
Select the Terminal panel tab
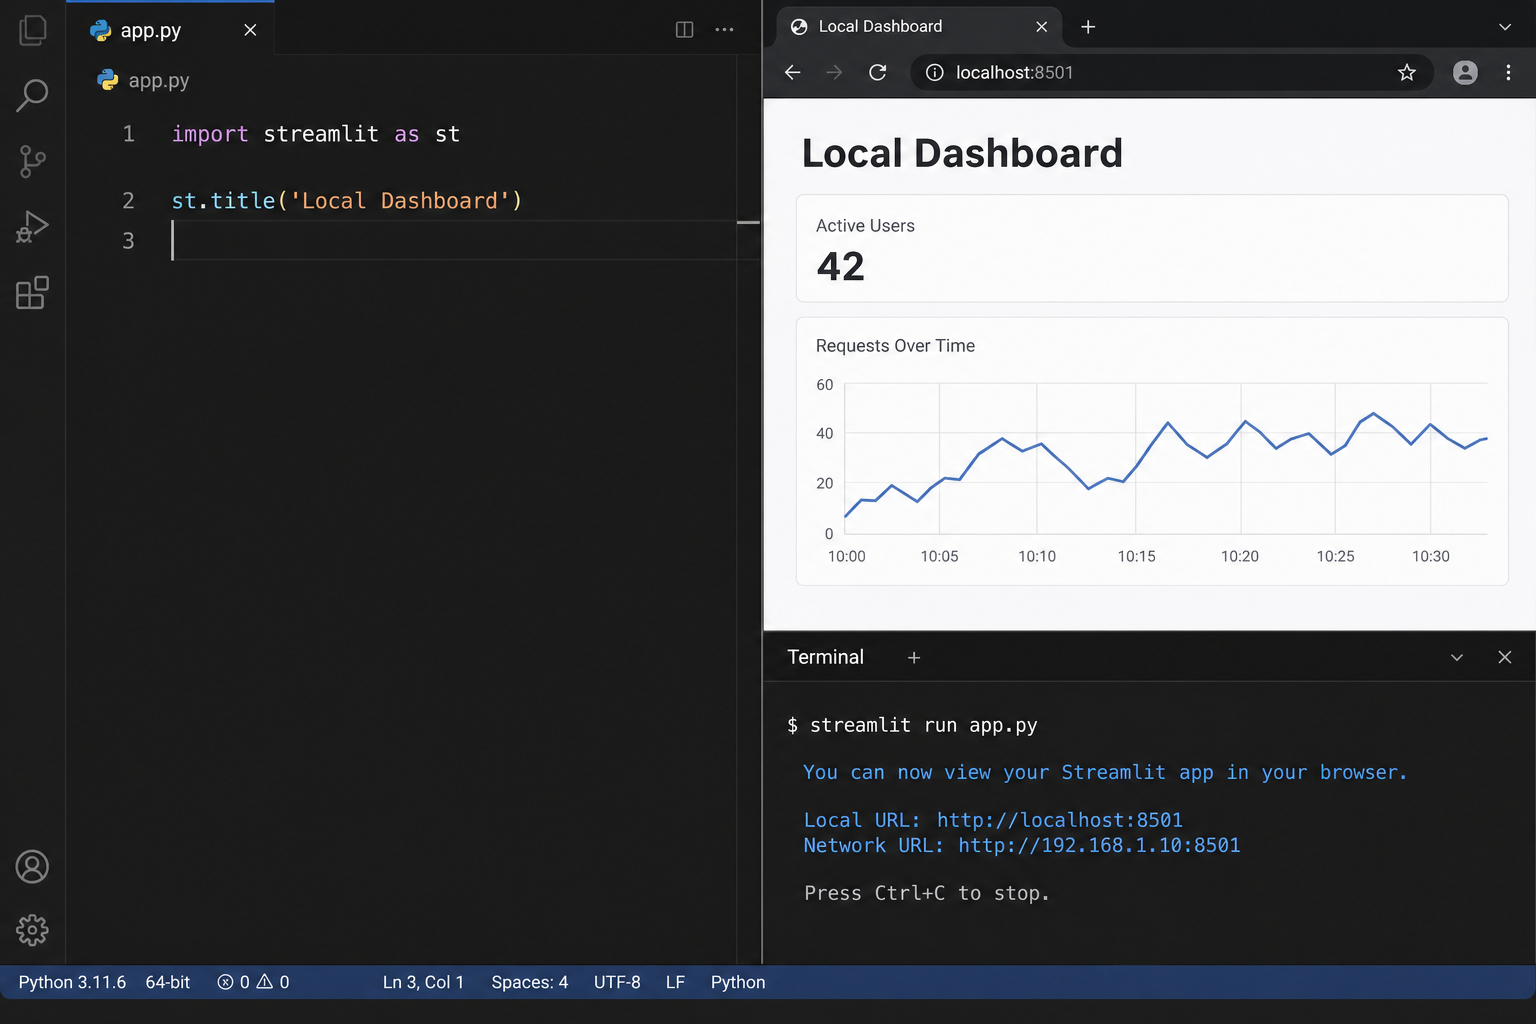825,657
